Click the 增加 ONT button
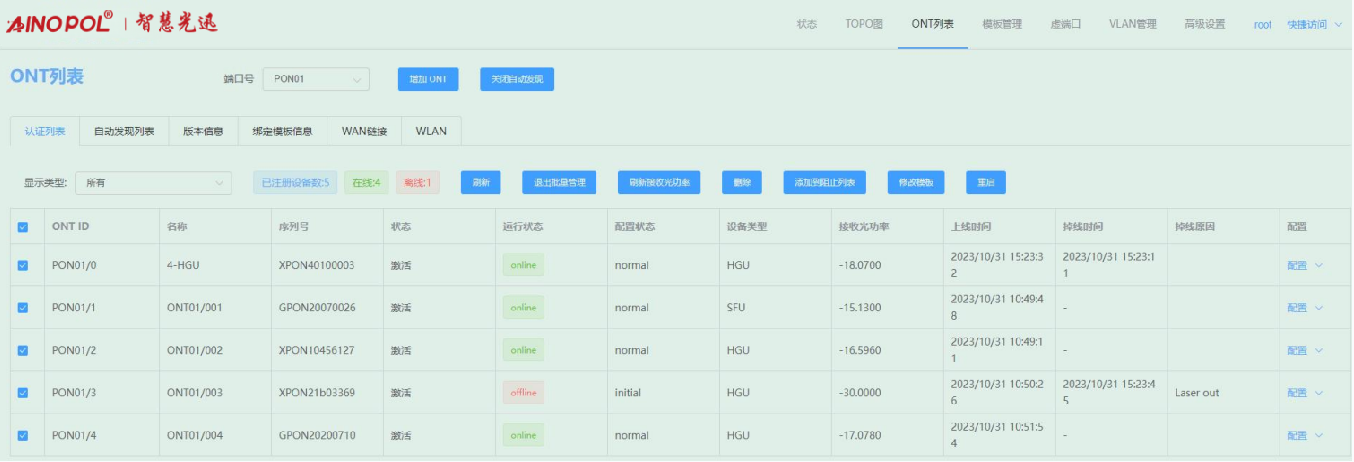Screen dimensions: 1354x462 coord(428,79)
